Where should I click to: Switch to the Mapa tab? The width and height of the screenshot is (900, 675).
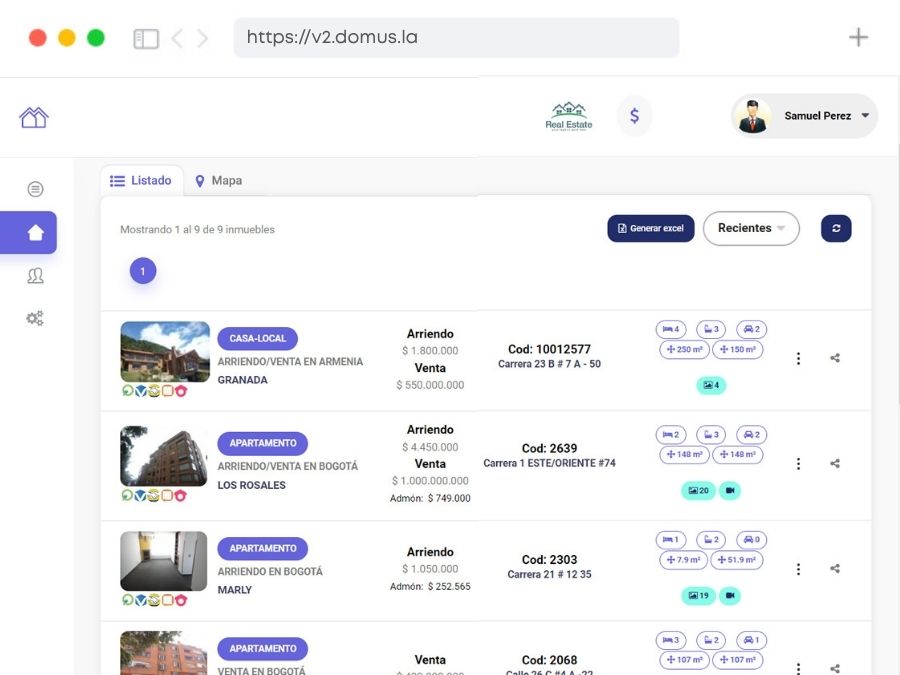coord(219,180)
